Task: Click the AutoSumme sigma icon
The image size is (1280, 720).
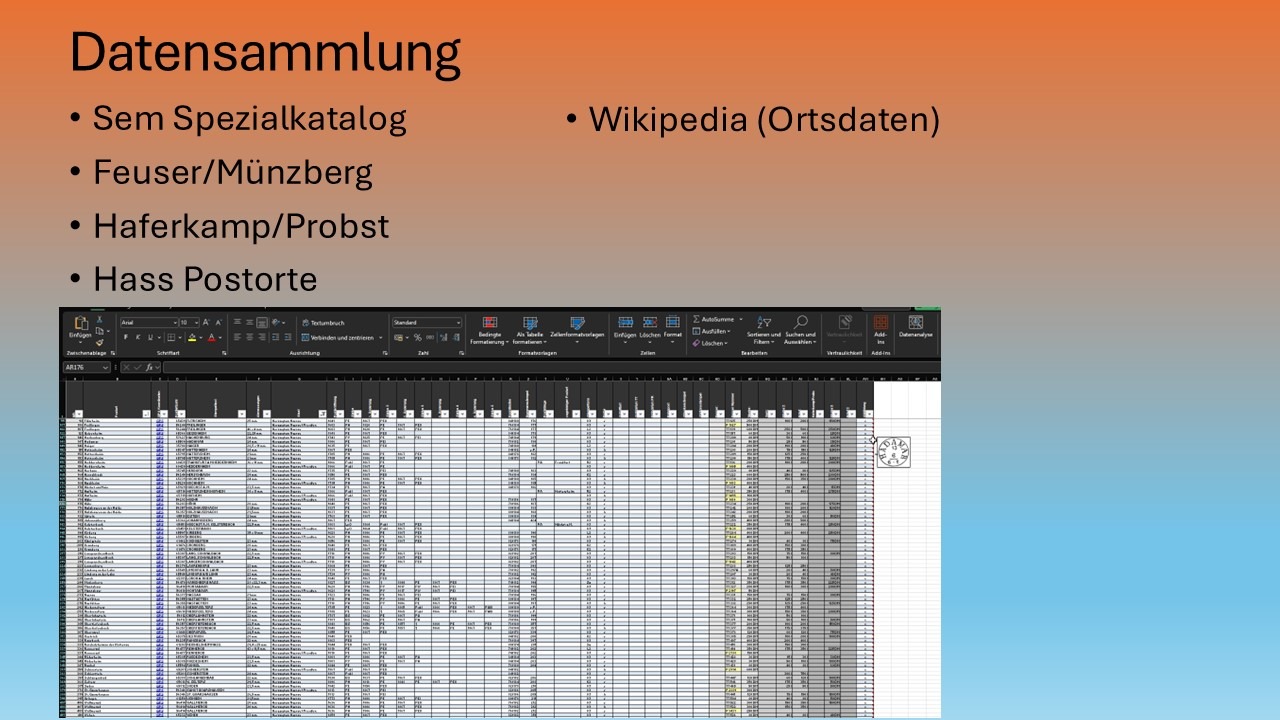Action: coord(697,319)
